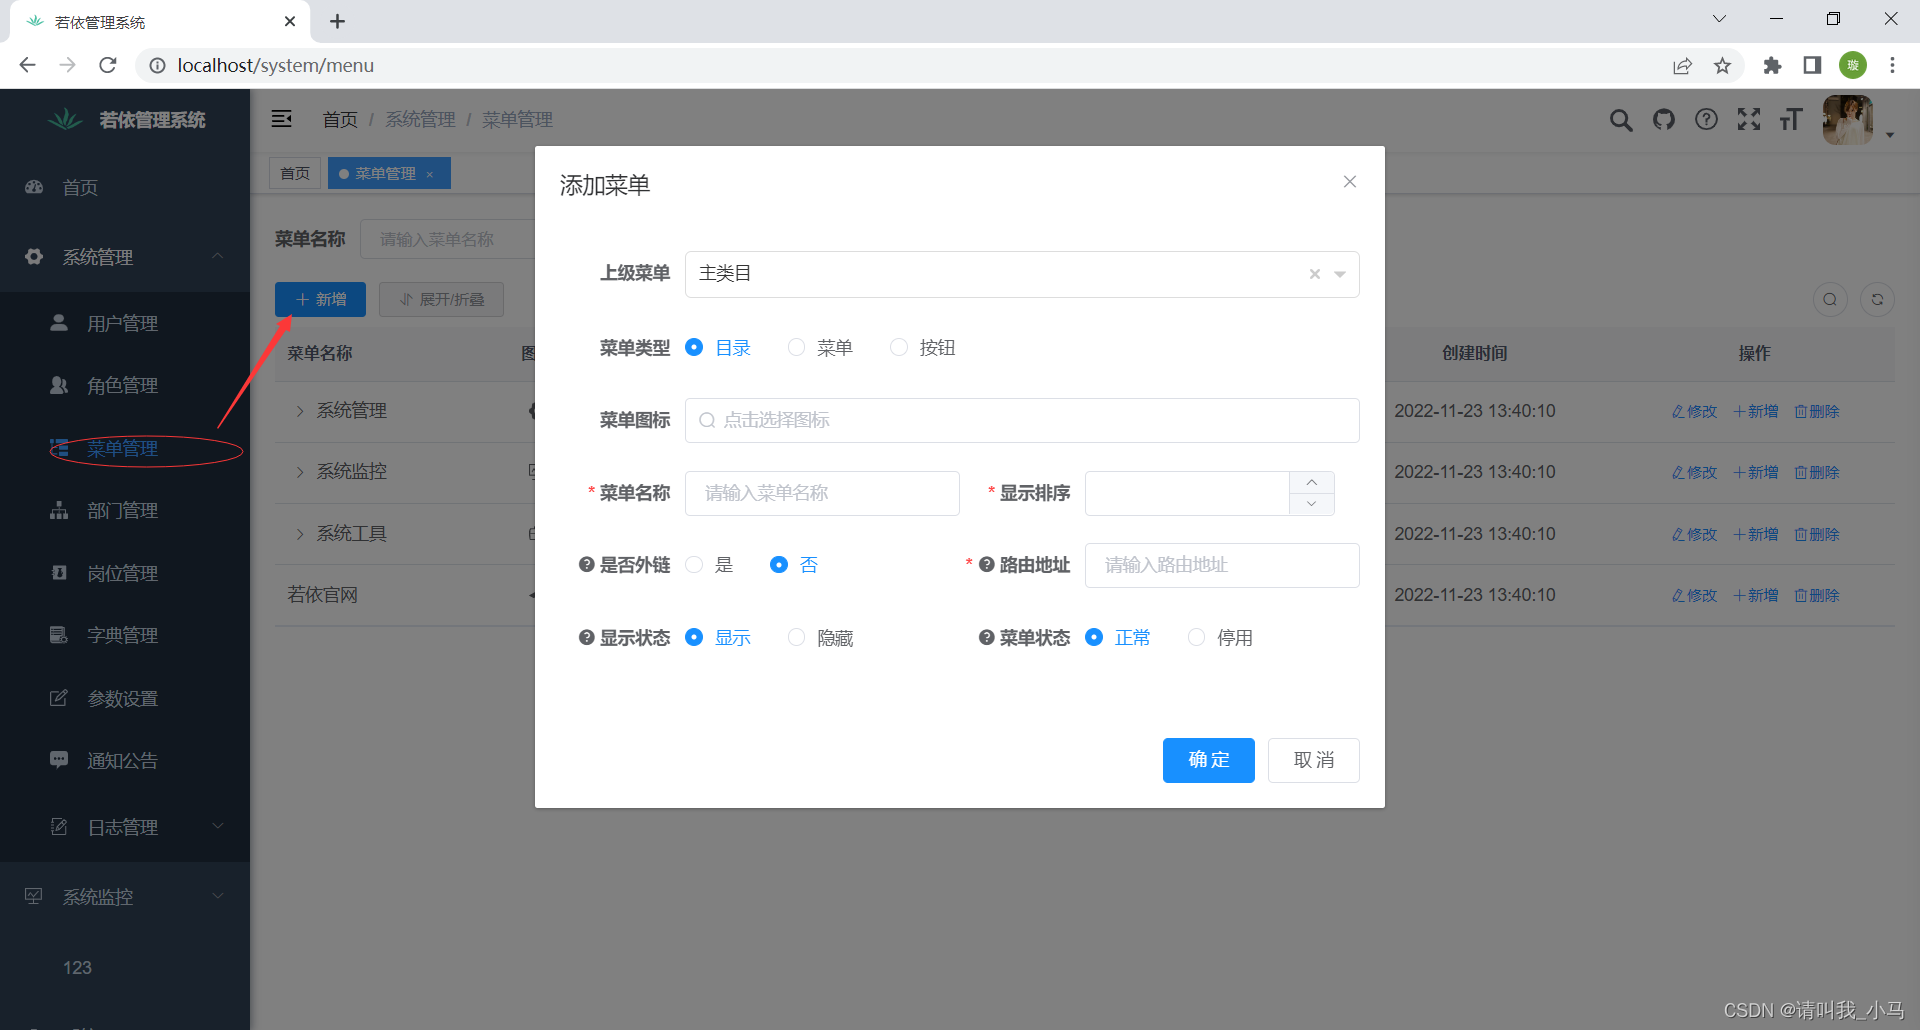The width and height of the screenshot is (1920, 1030).
Task: Click the magnifier search icon in header
Action: 1621,119
